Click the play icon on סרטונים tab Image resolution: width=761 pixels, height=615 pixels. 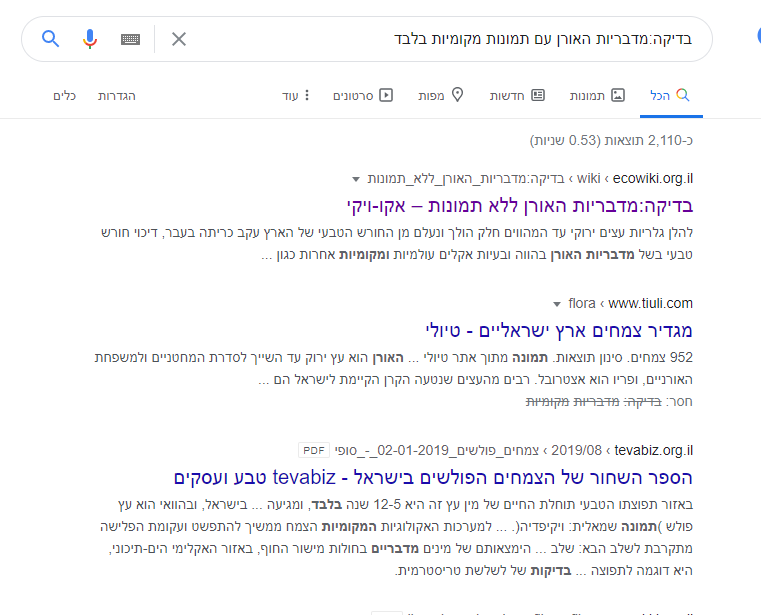click(x=386, y=95)
